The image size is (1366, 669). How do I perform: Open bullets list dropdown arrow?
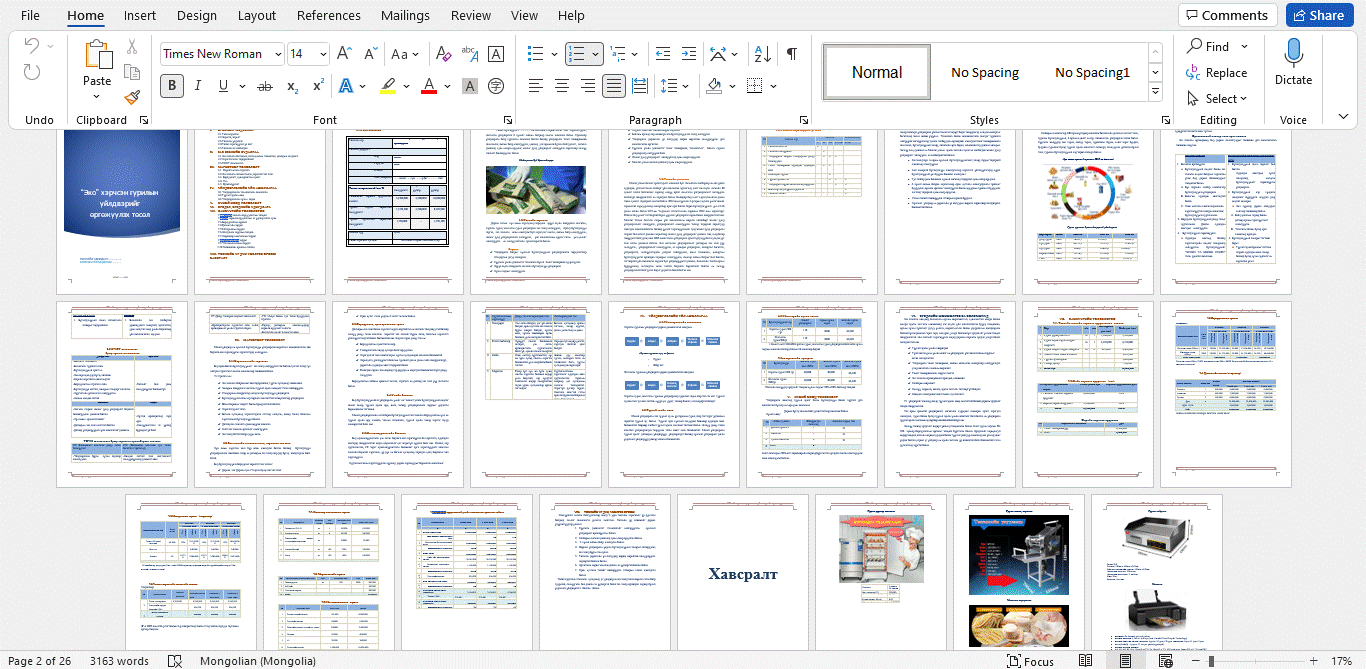(x=554, y=54)
